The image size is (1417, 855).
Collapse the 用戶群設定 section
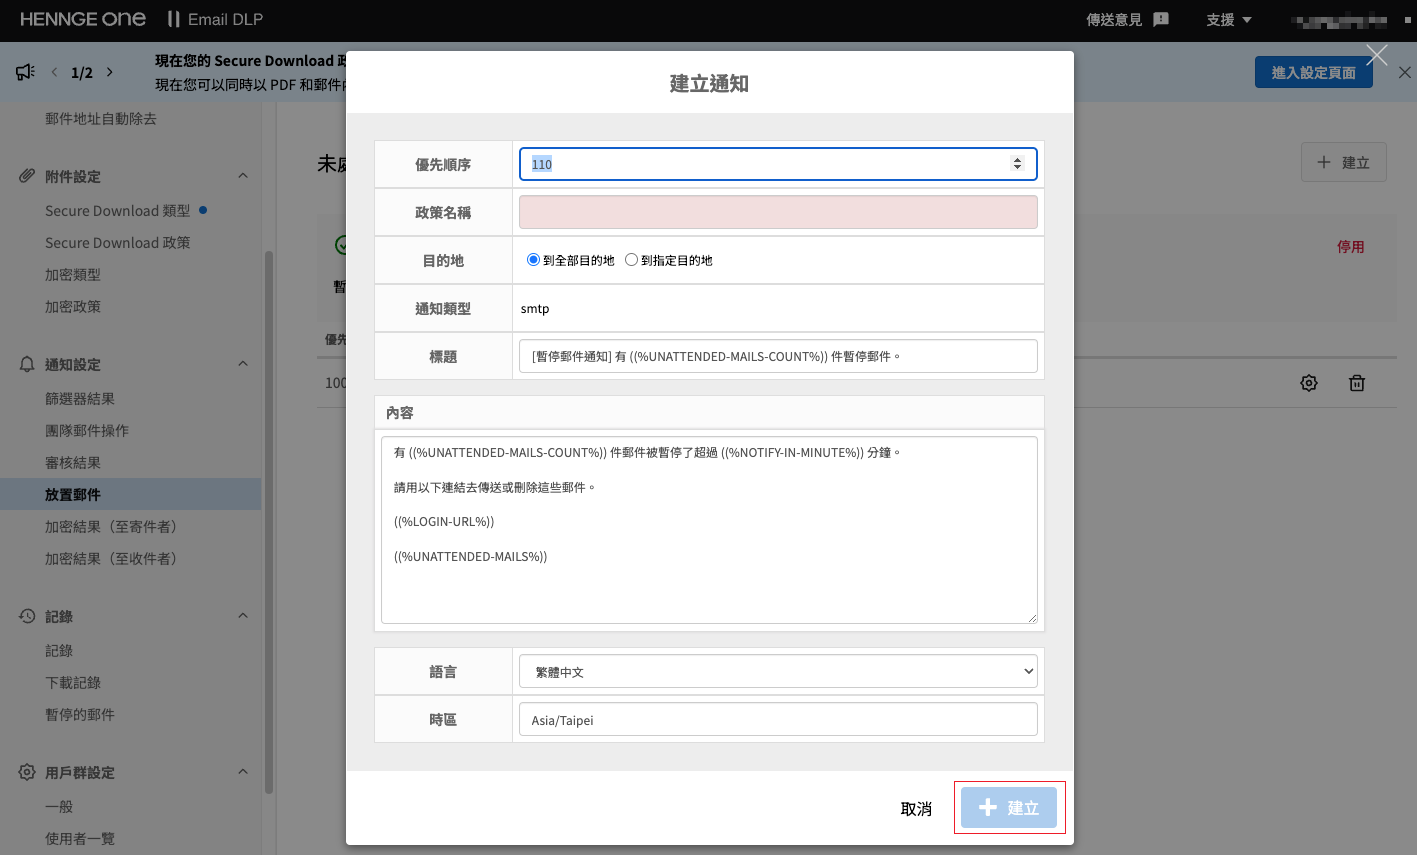[x=242, y=772]
